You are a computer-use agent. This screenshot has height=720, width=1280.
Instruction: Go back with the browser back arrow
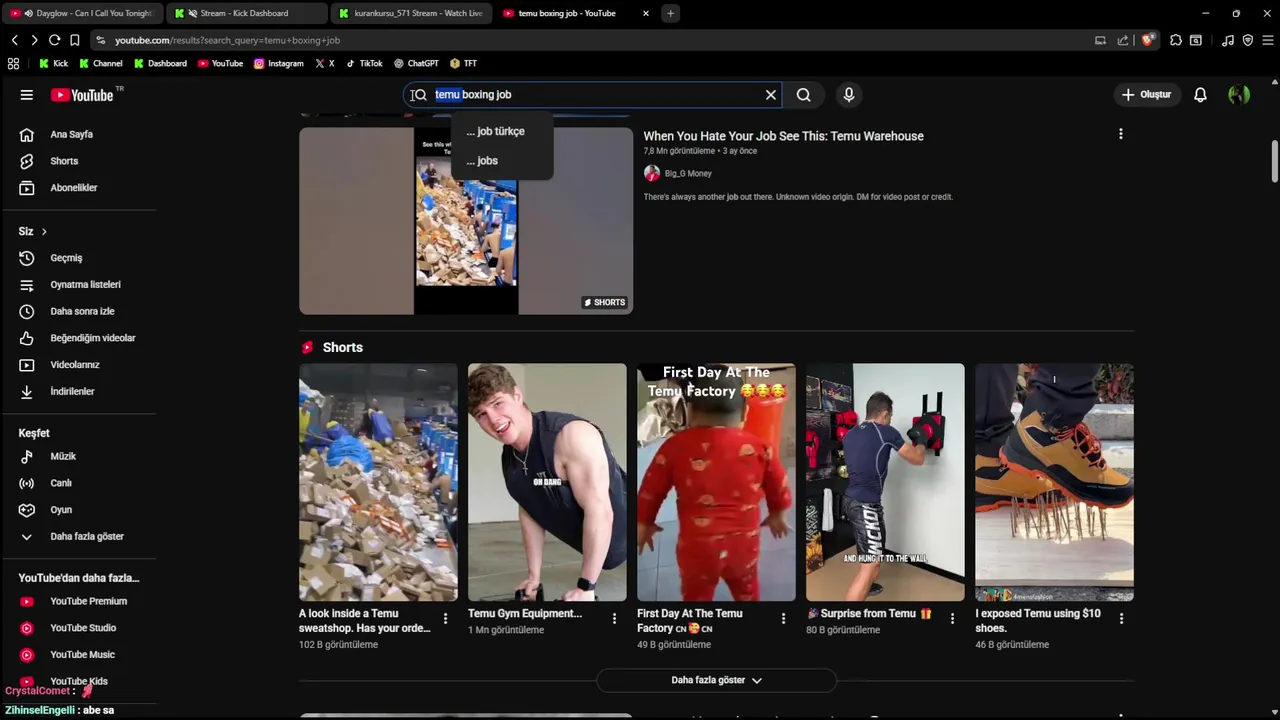[x=15, y=40]
